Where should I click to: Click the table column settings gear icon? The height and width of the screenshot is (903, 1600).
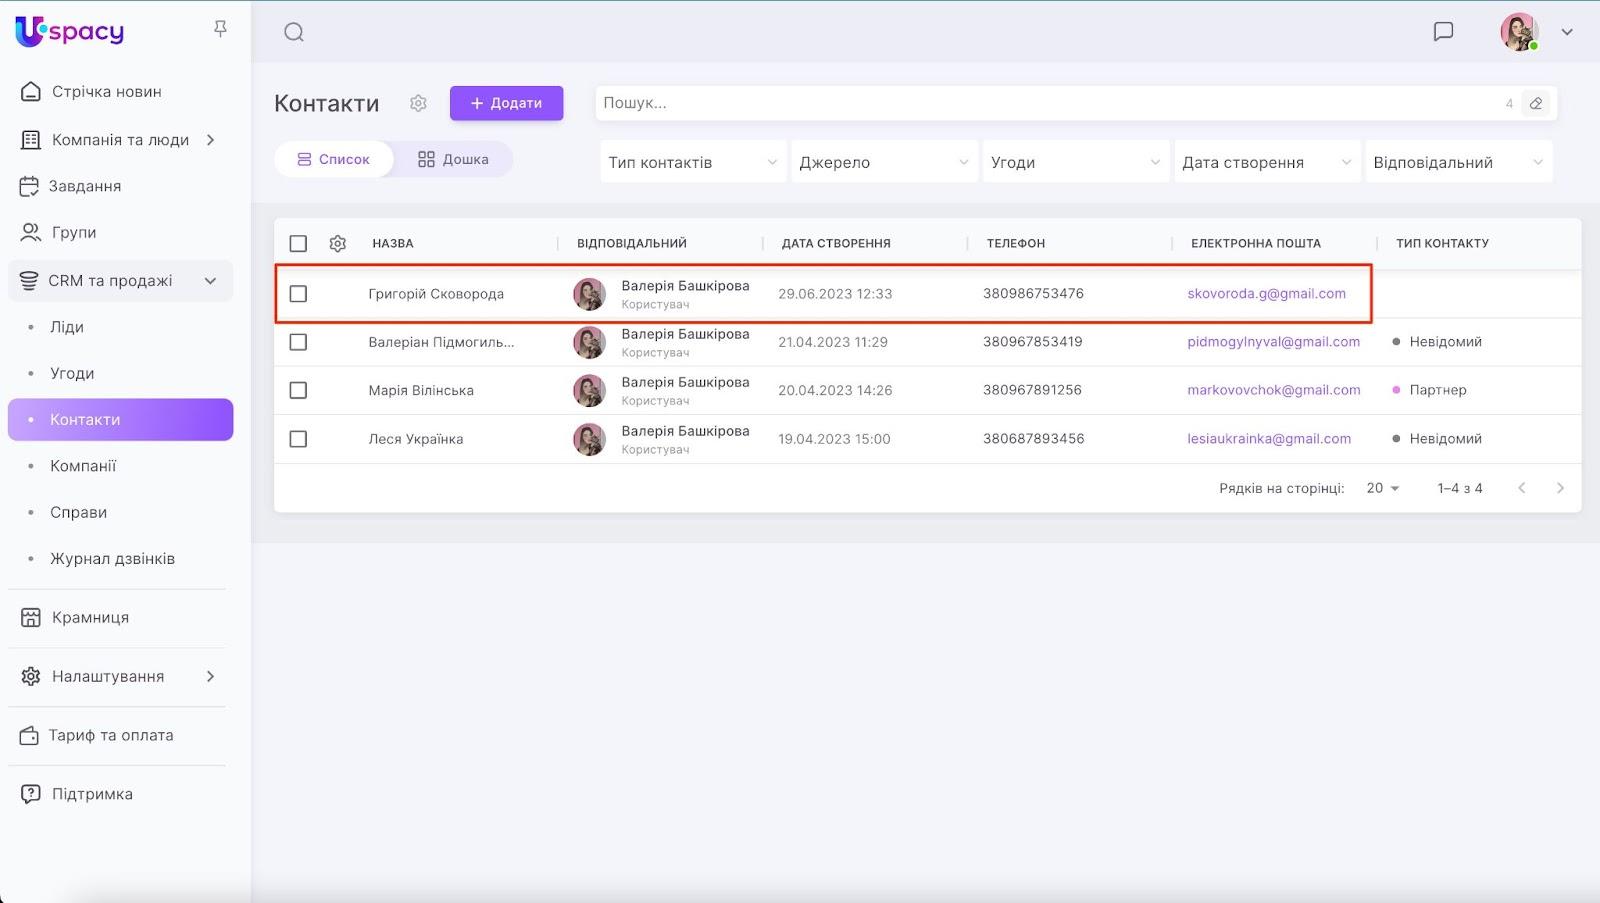[338, 243]
